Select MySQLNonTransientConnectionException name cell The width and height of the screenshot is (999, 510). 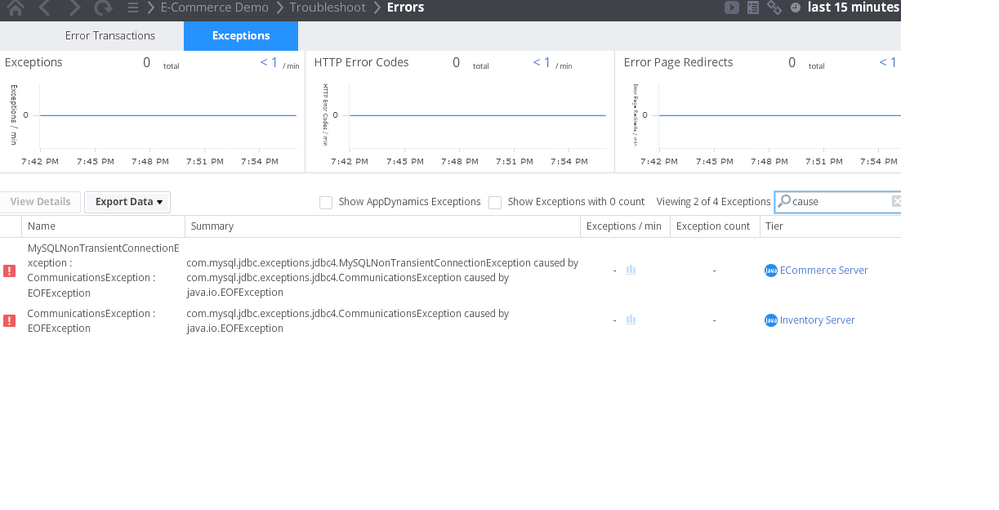103,270
